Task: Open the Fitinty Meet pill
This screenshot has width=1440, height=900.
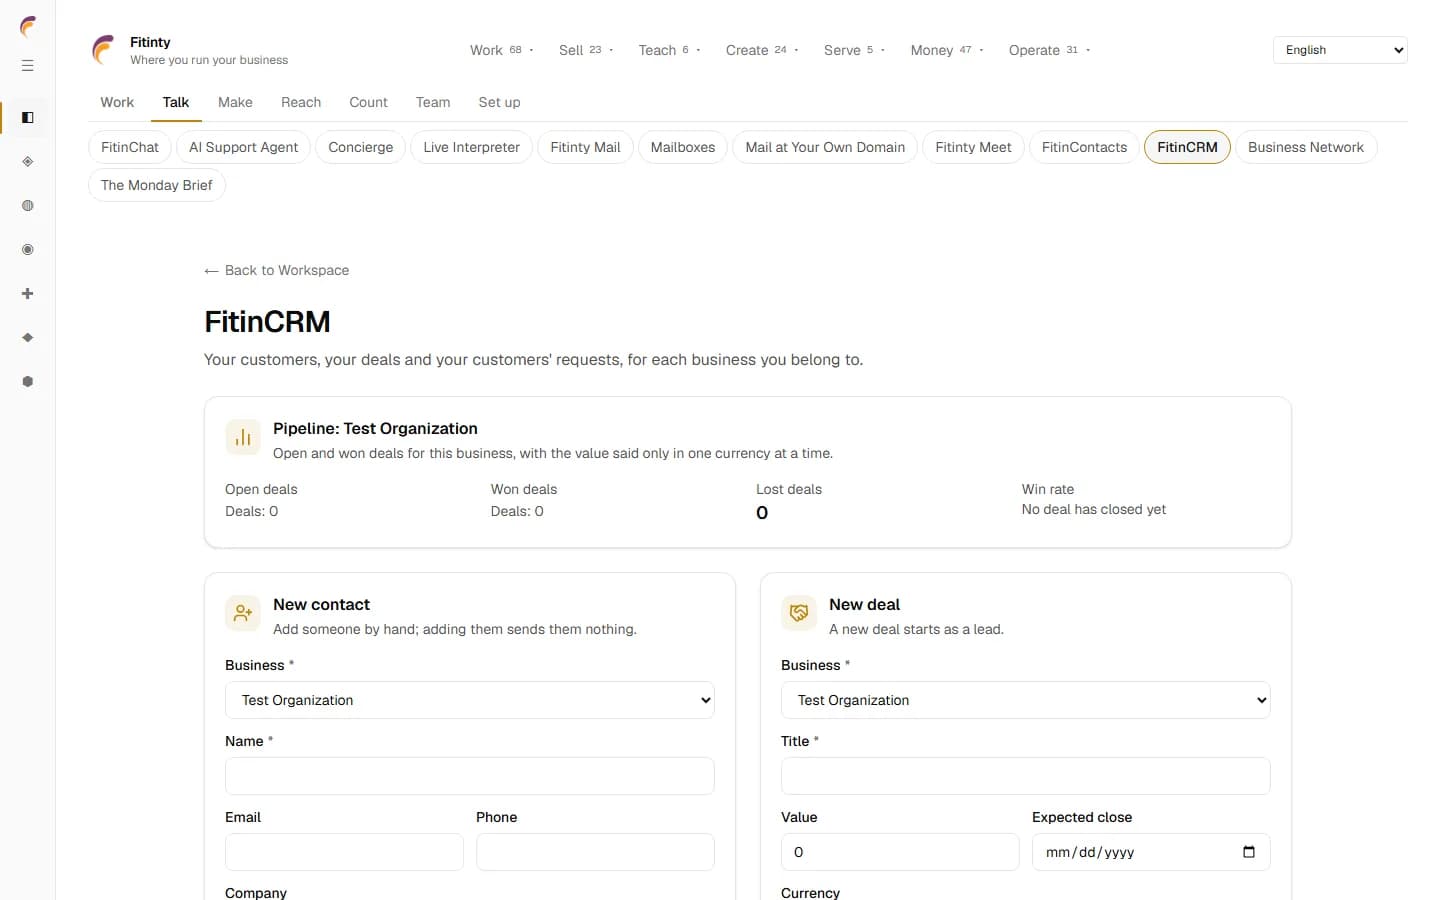Action: point(973,147)
